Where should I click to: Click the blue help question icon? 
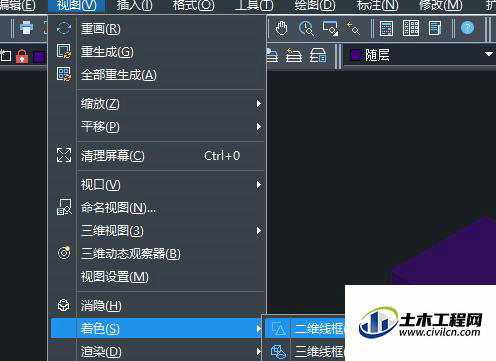467,28
